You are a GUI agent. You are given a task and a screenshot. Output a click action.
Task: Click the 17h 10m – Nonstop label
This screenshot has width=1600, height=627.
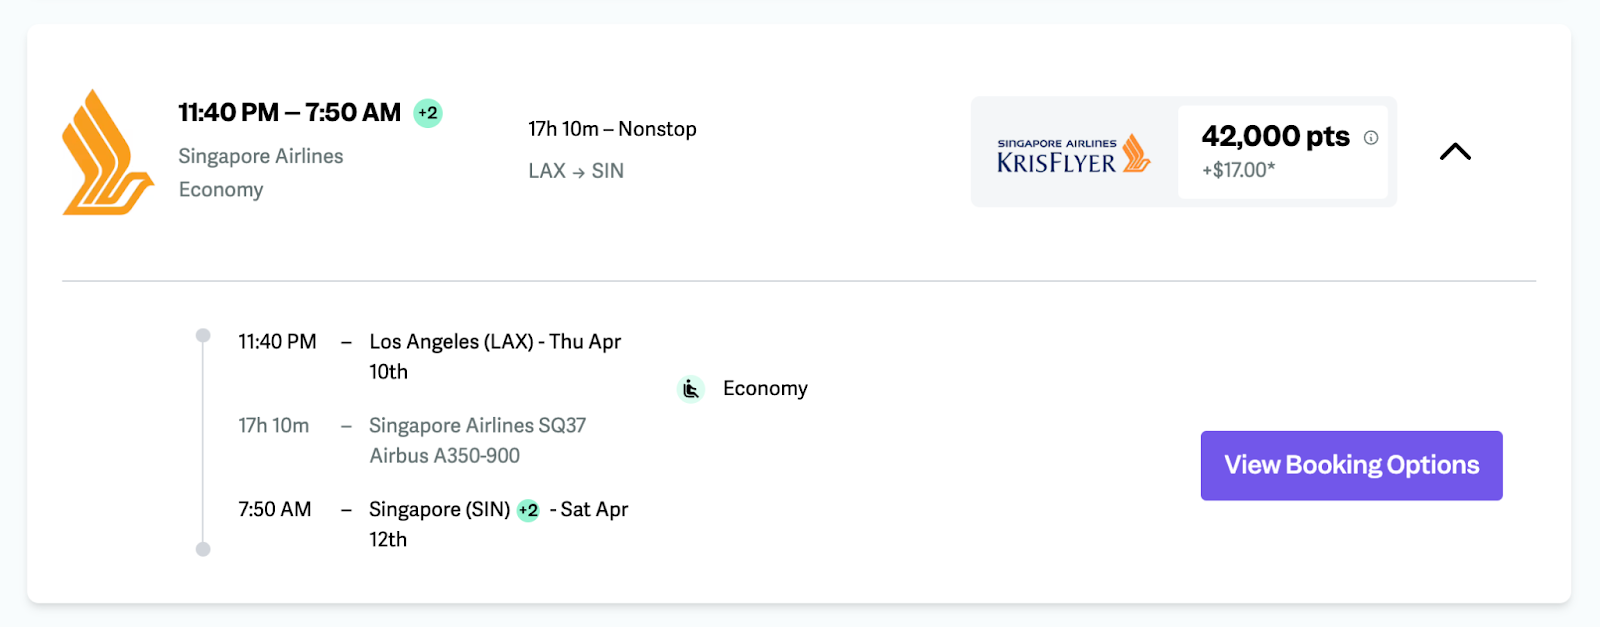tap(612, 129)
